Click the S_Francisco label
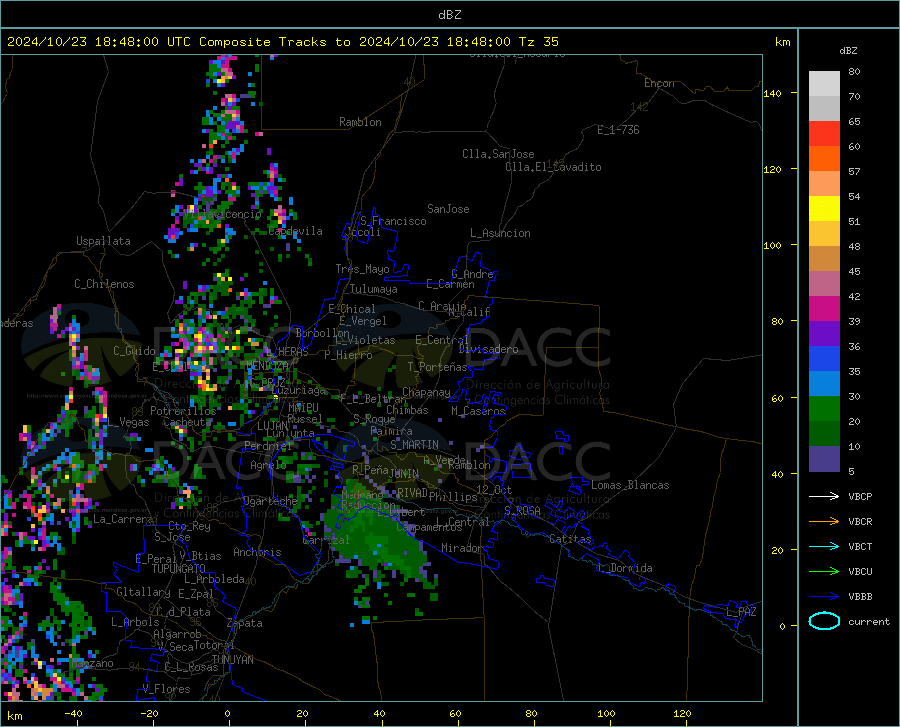This screenshot has width=900, height=727. pyautogui.click(x=393, y=221)
